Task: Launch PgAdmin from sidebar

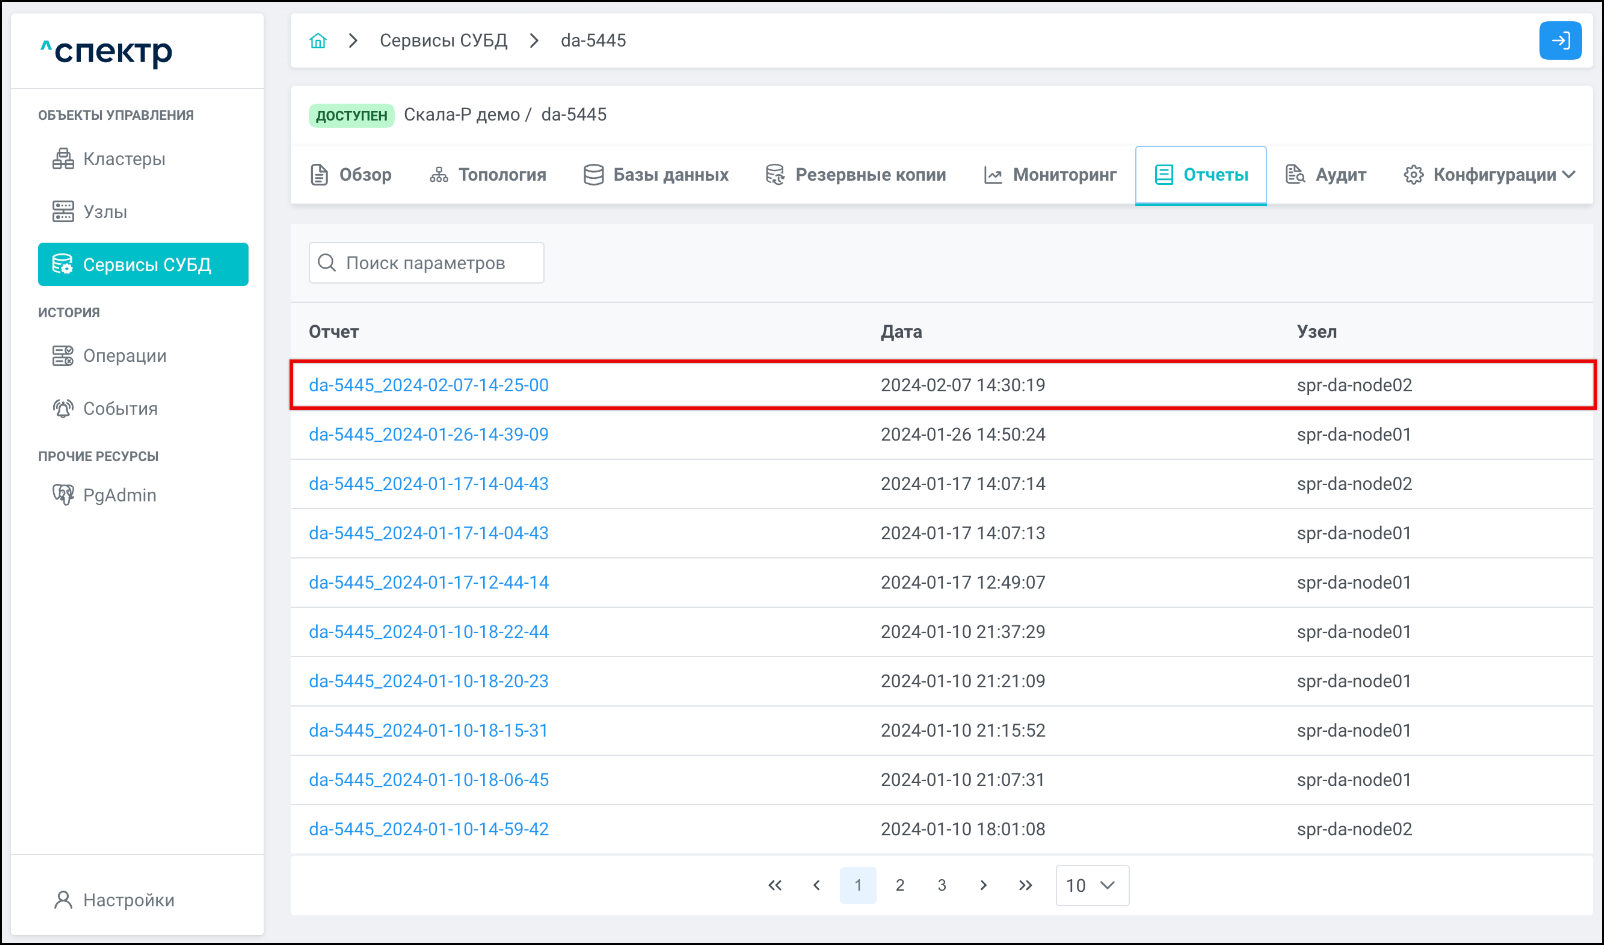Action: point(119,495)
